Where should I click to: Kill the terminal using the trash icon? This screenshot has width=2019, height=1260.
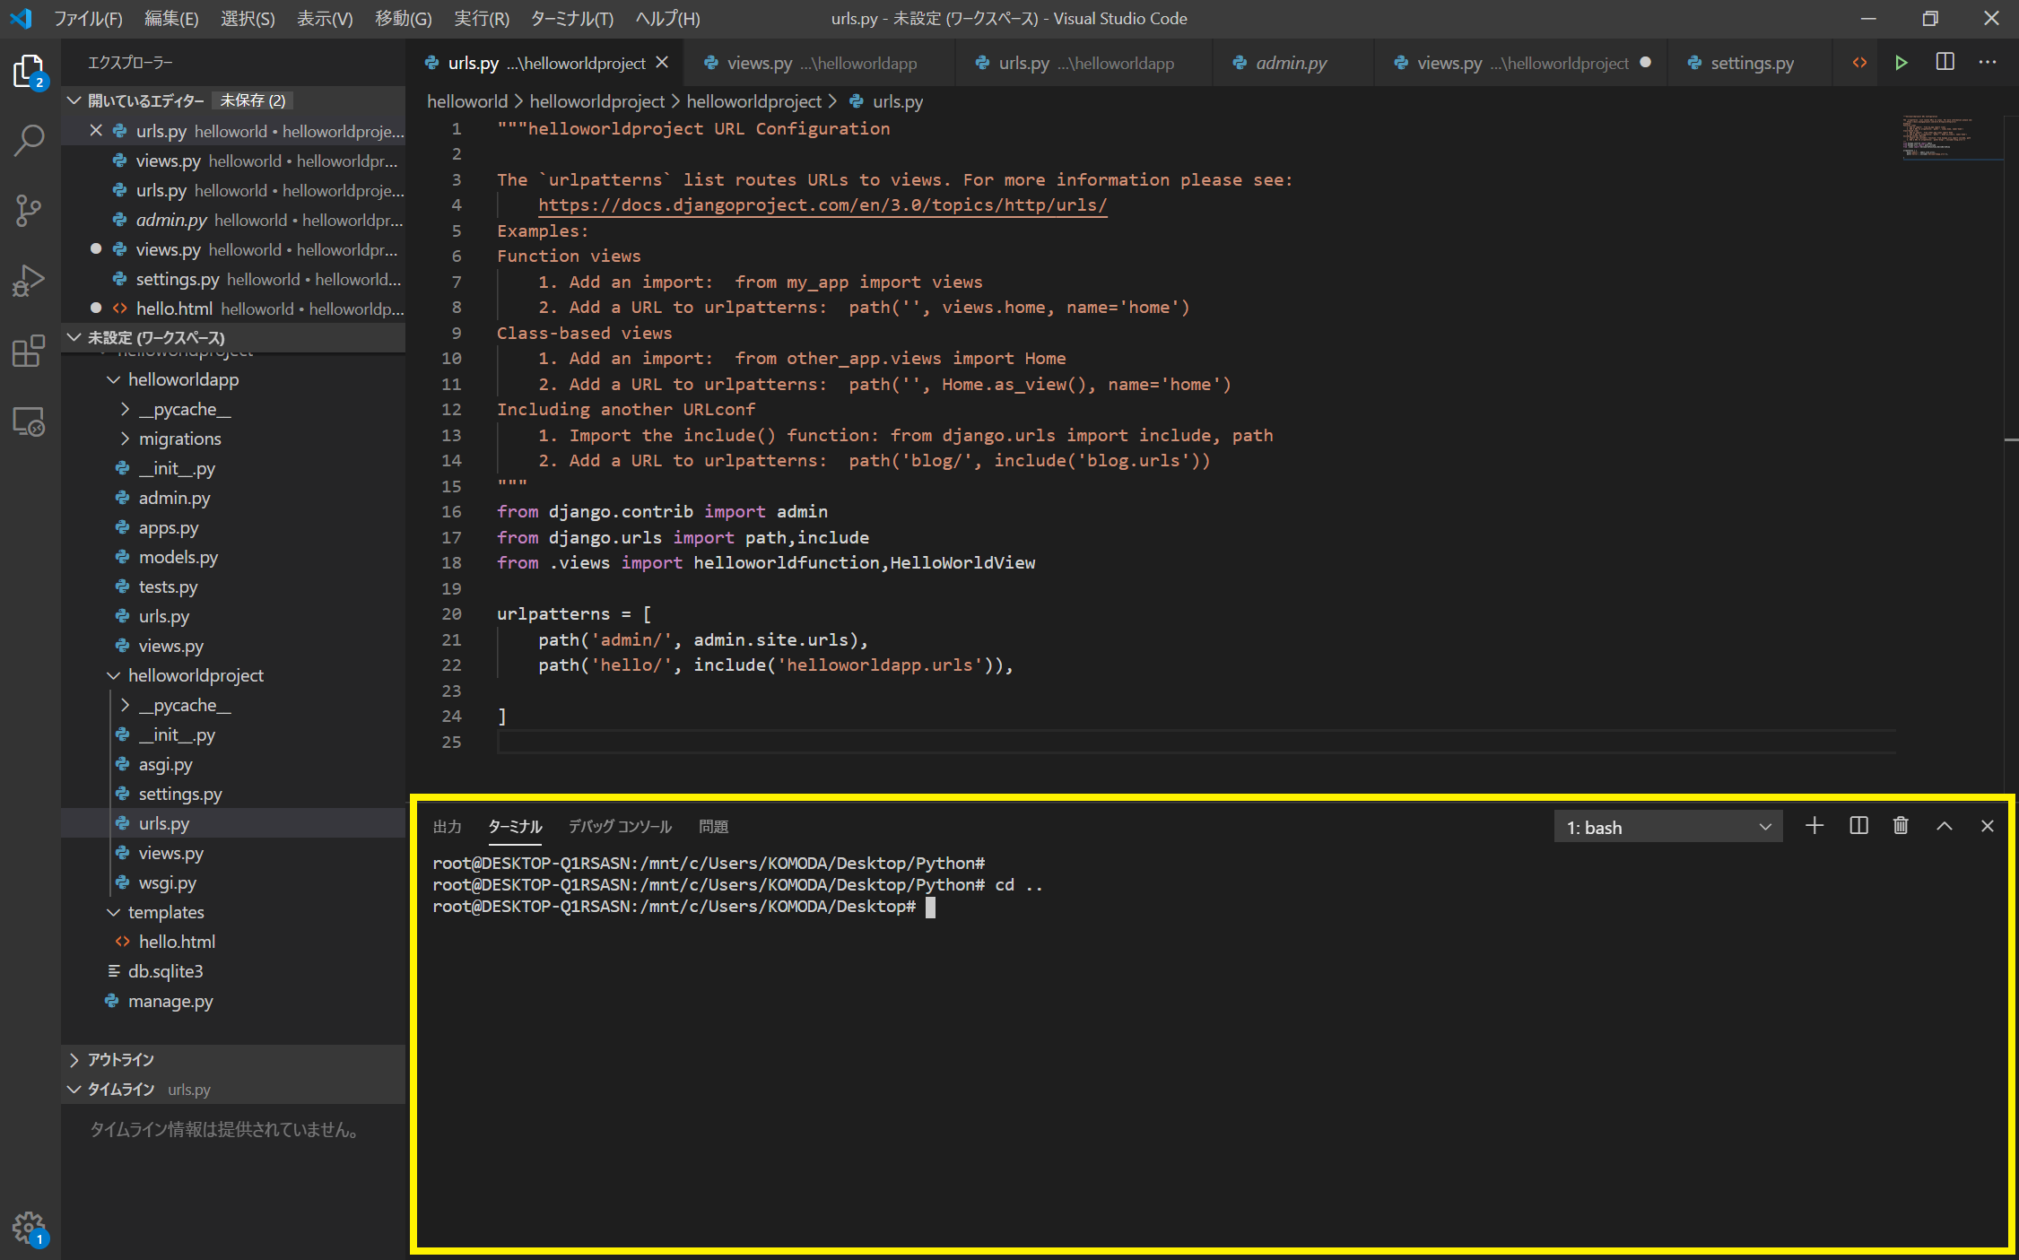pyautogui.click(x=1901, y=825)
